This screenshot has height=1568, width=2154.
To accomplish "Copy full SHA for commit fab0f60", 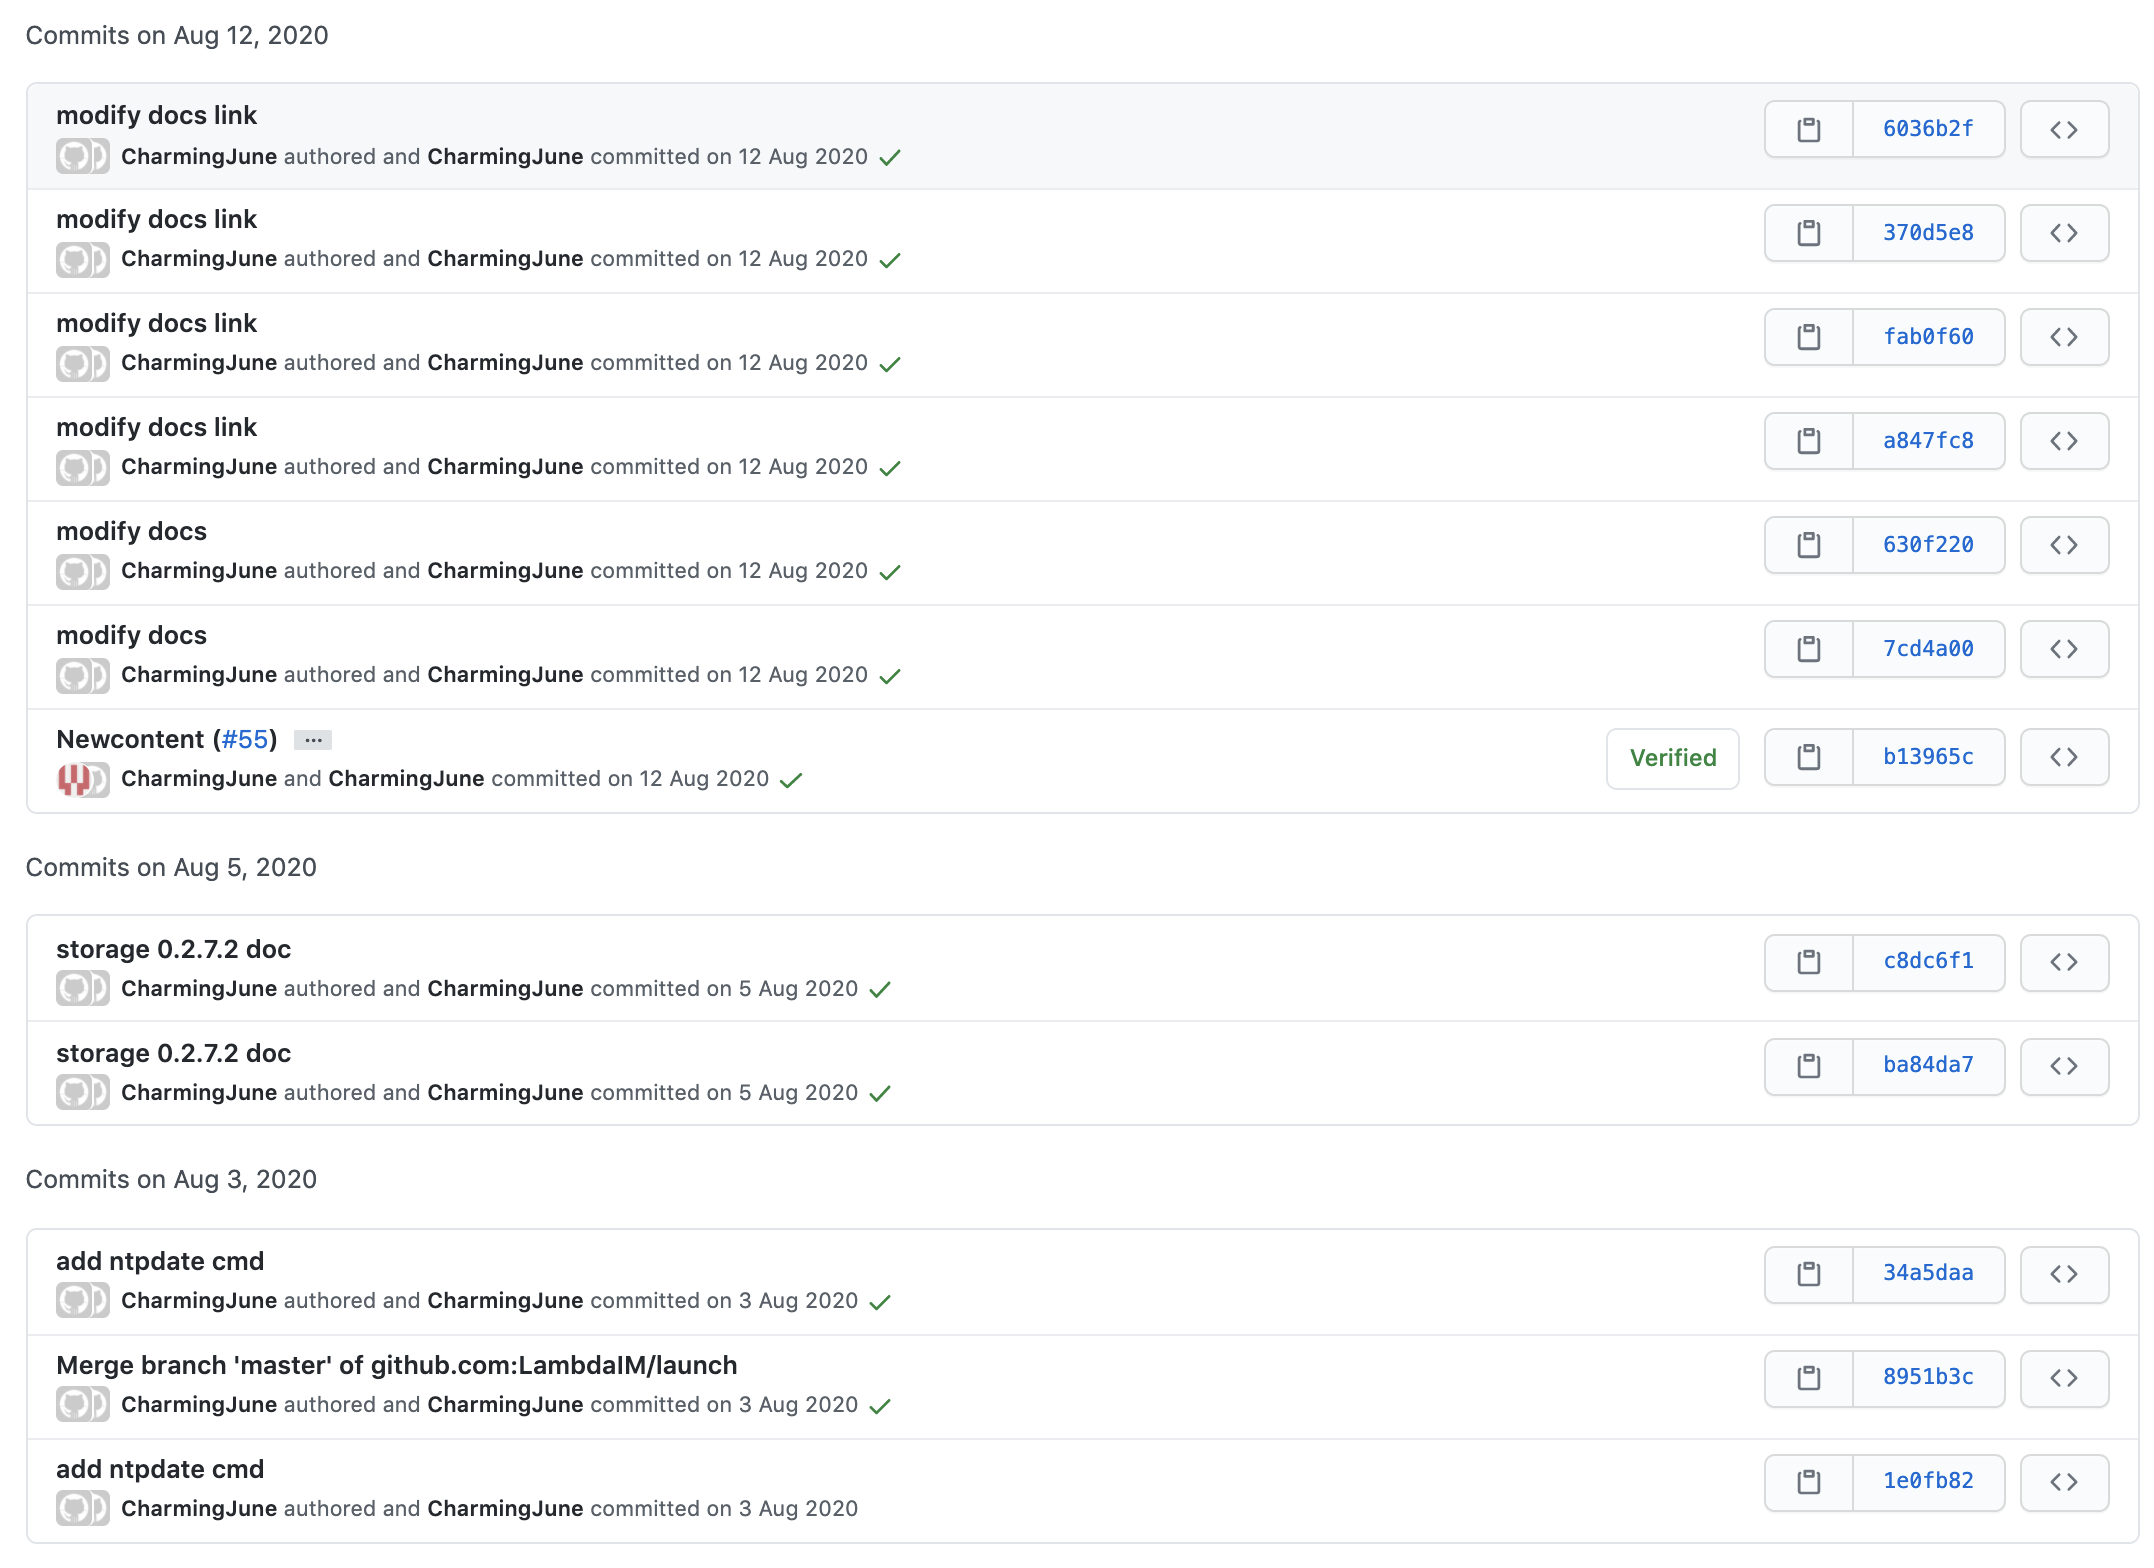I will tap(1808, 337).
